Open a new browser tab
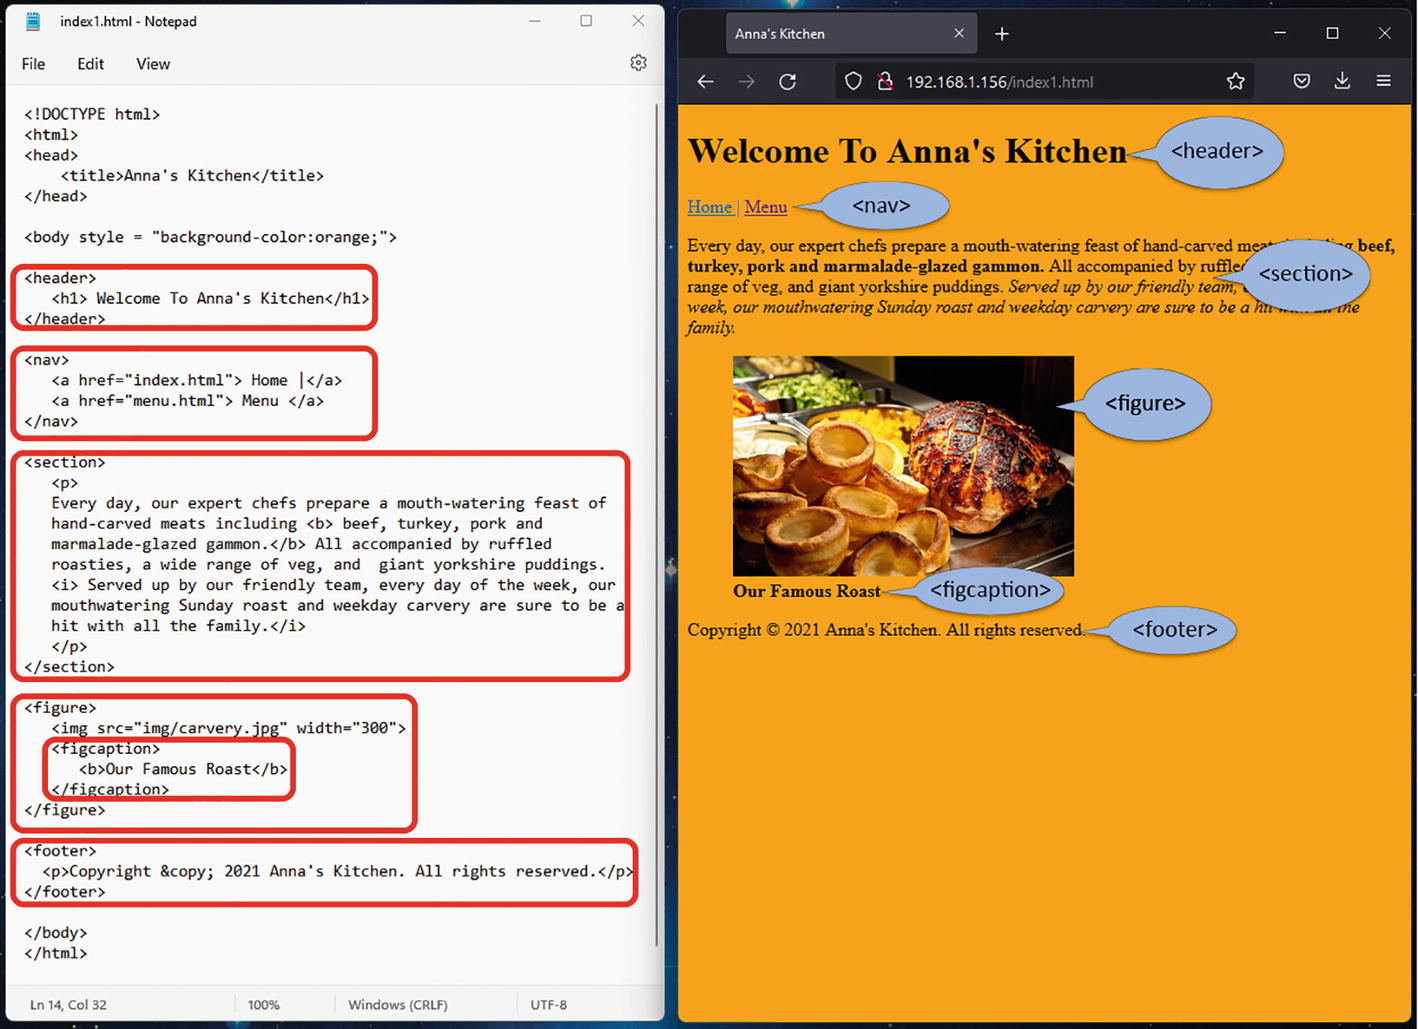The height and width of the screenshot is (1029, 1418). tap(1002, 34)
